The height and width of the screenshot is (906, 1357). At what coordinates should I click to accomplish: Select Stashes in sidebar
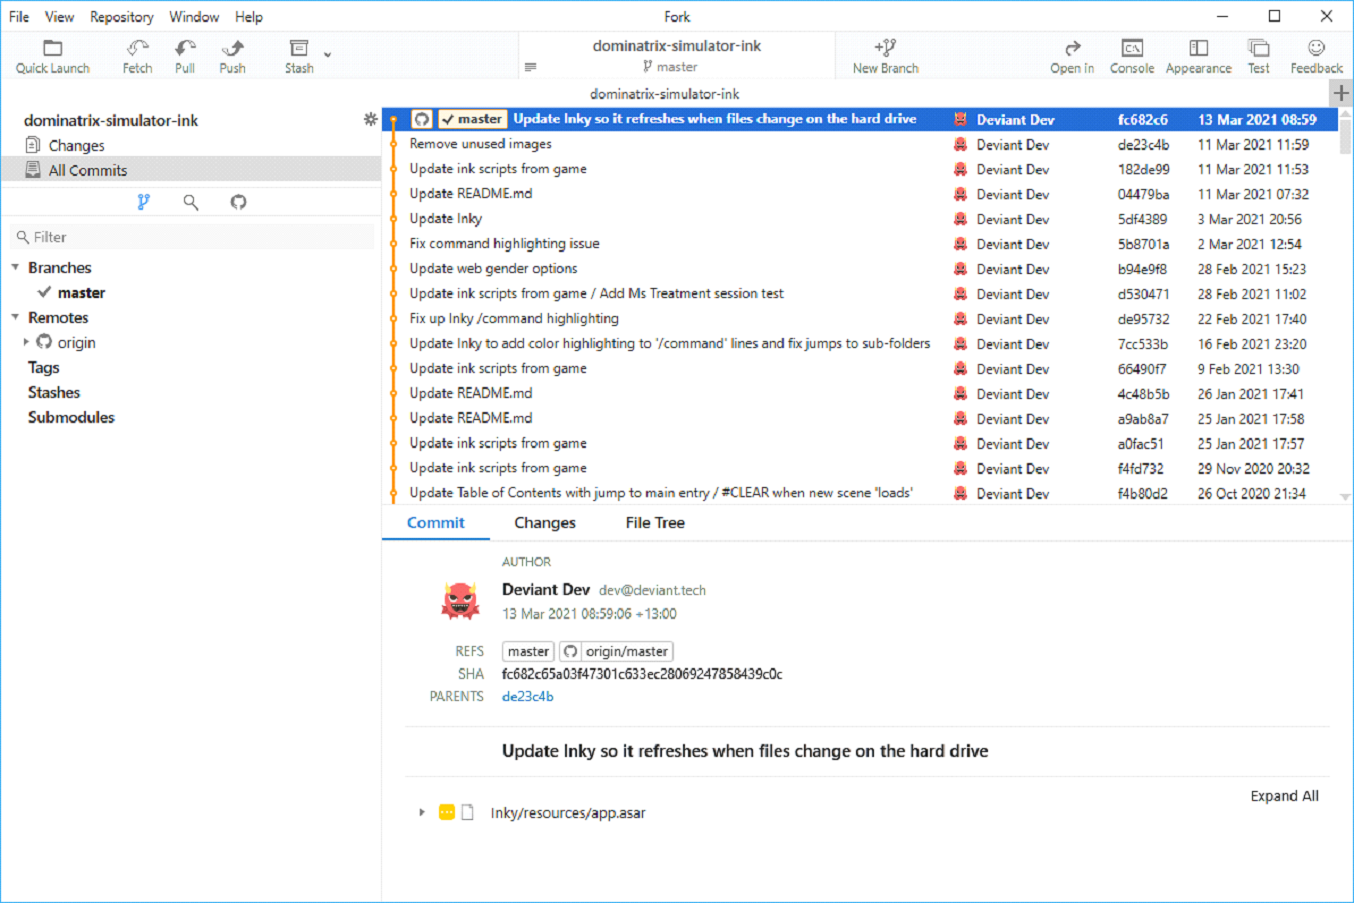tap(54, 393)
